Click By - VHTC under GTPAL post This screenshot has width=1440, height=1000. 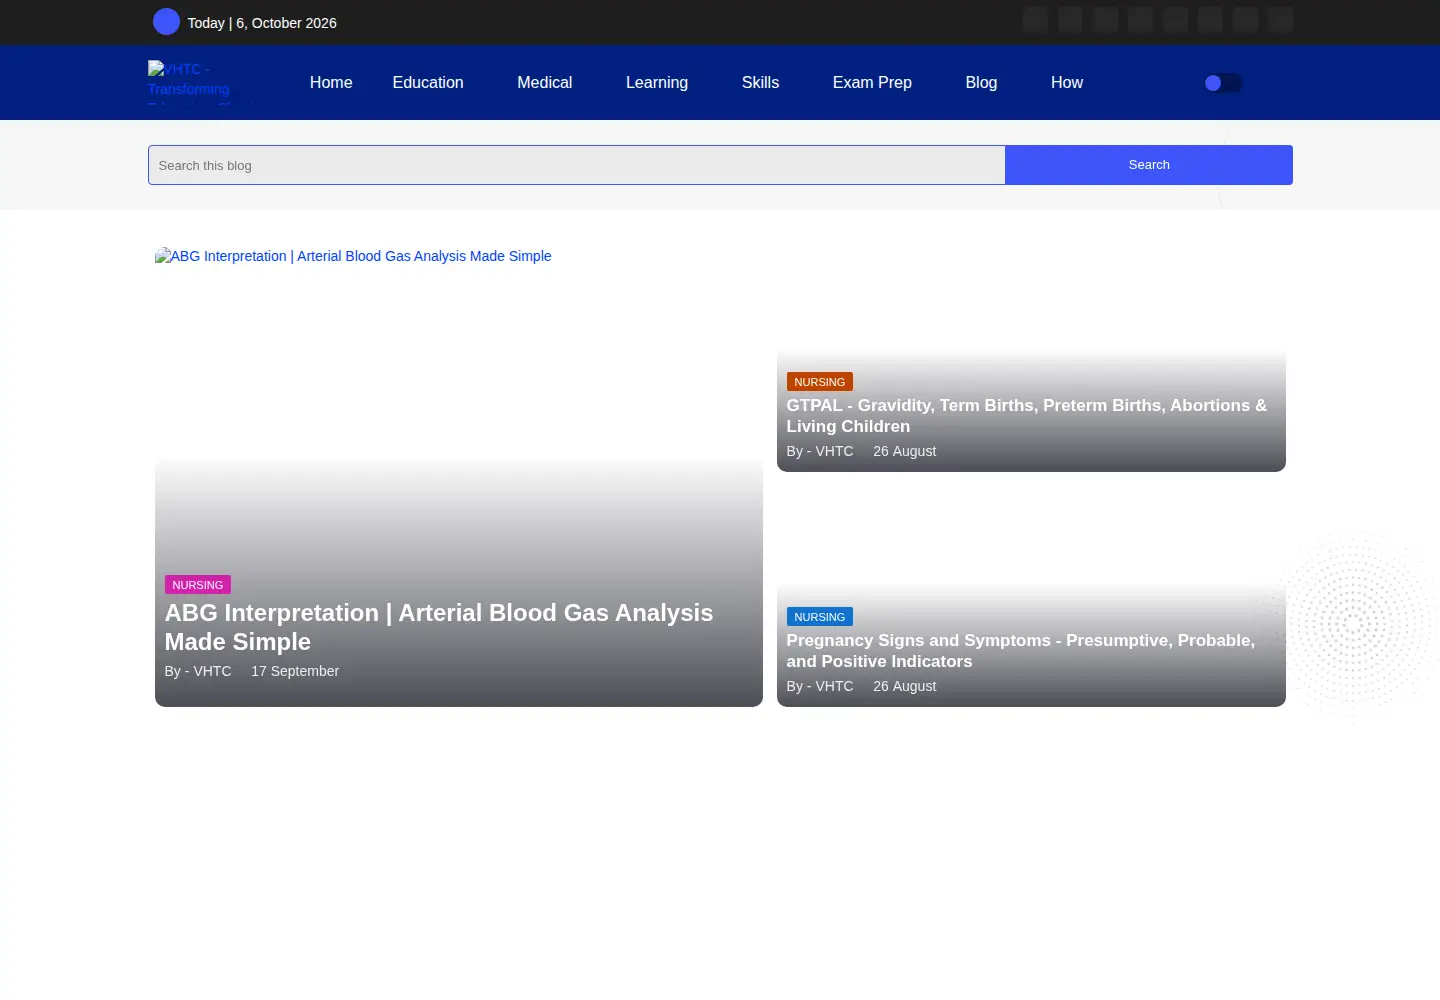click(820, 451)
